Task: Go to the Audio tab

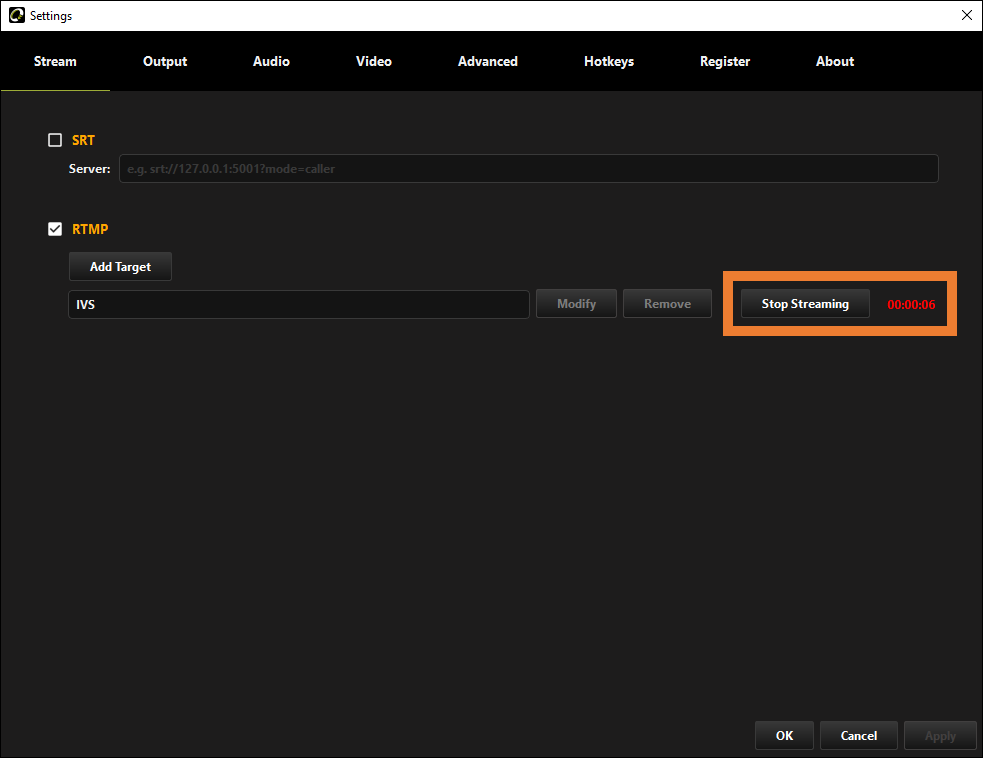Action: coord(271,61)
